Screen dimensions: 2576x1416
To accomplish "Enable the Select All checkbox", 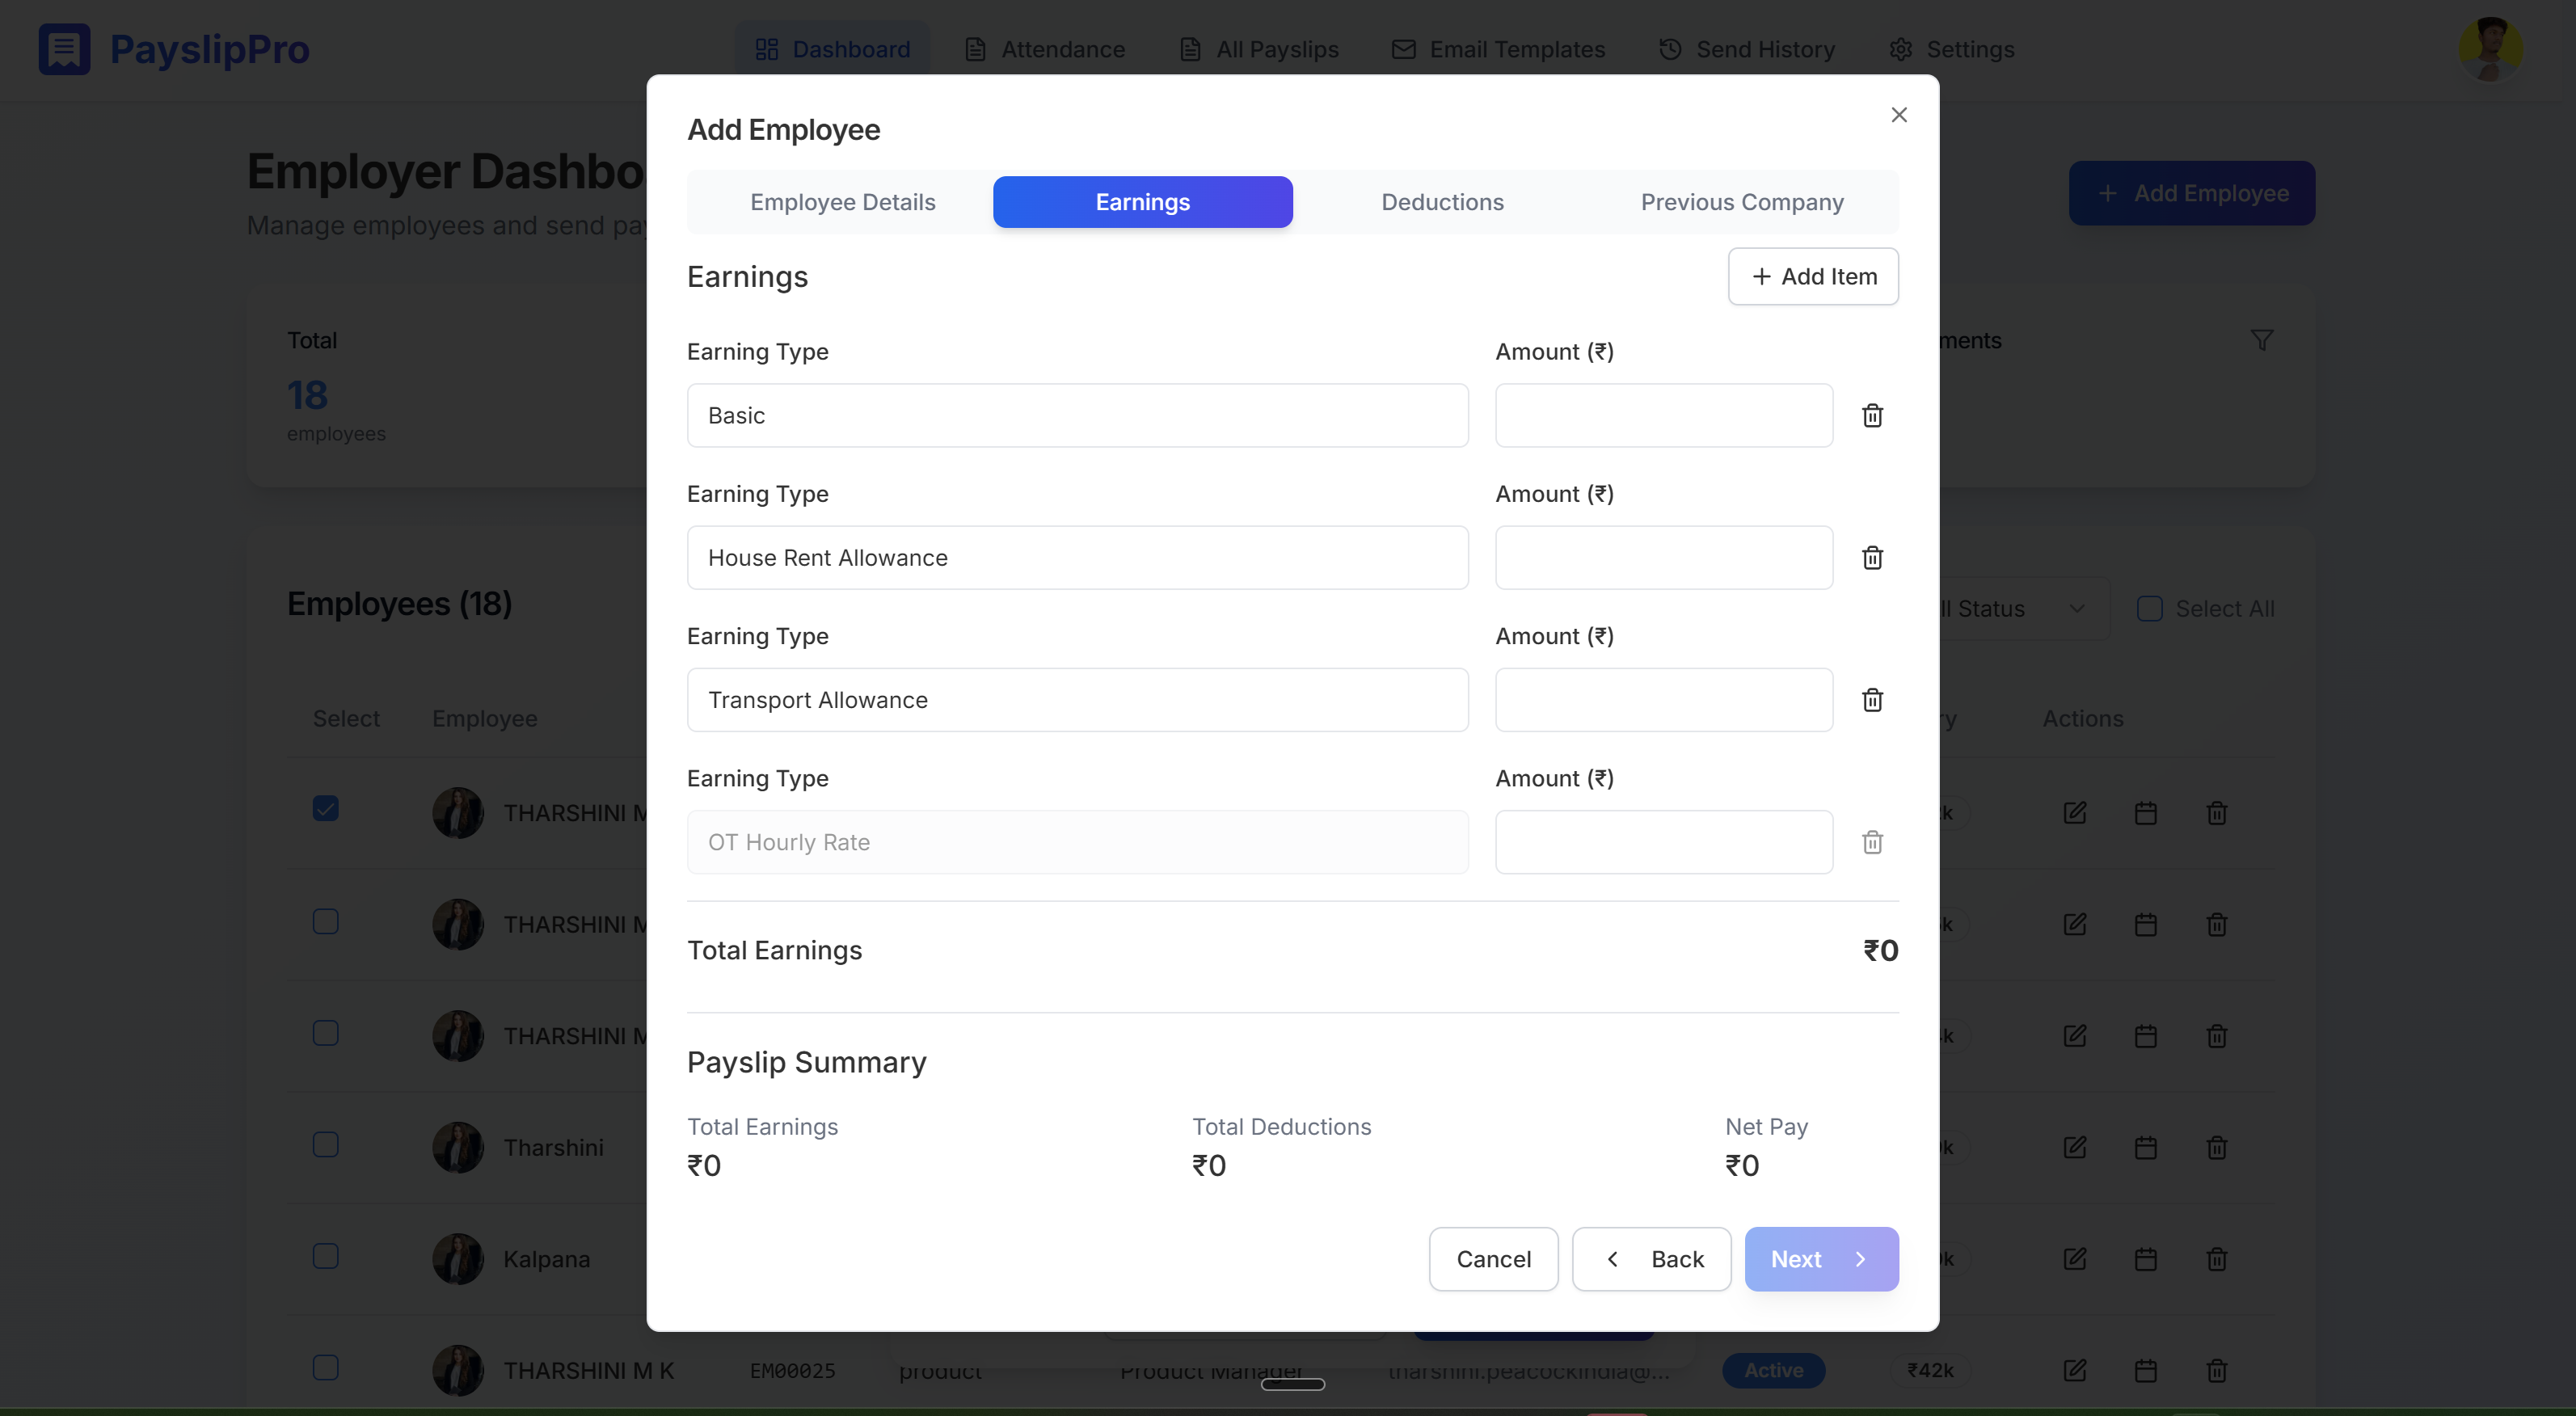I will click(2149, 609).
